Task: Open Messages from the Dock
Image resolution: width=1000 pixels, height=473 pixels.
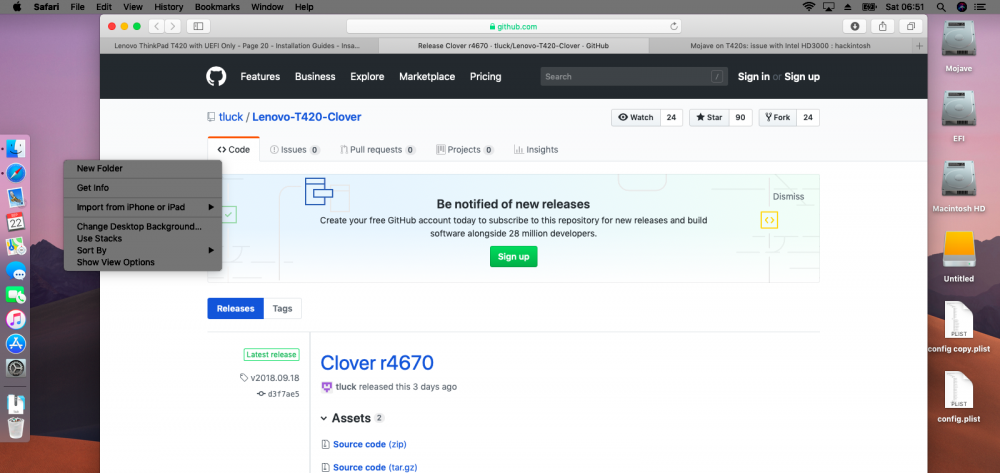Action: pos(16,271)
